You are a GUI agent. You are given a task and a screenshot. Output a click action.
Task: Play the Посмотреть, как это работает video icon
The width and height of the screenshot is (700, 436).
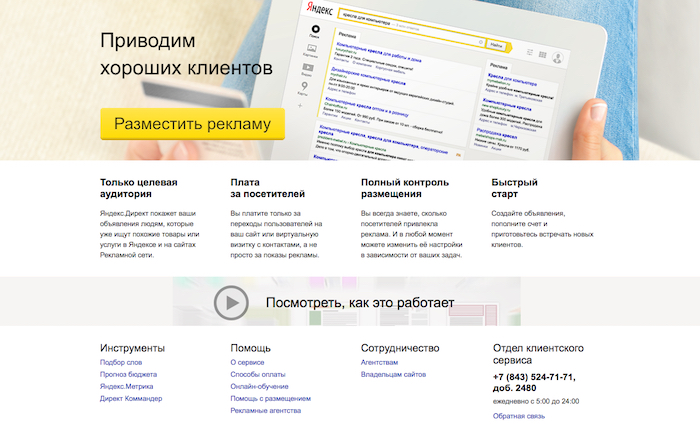pos(231,303)
